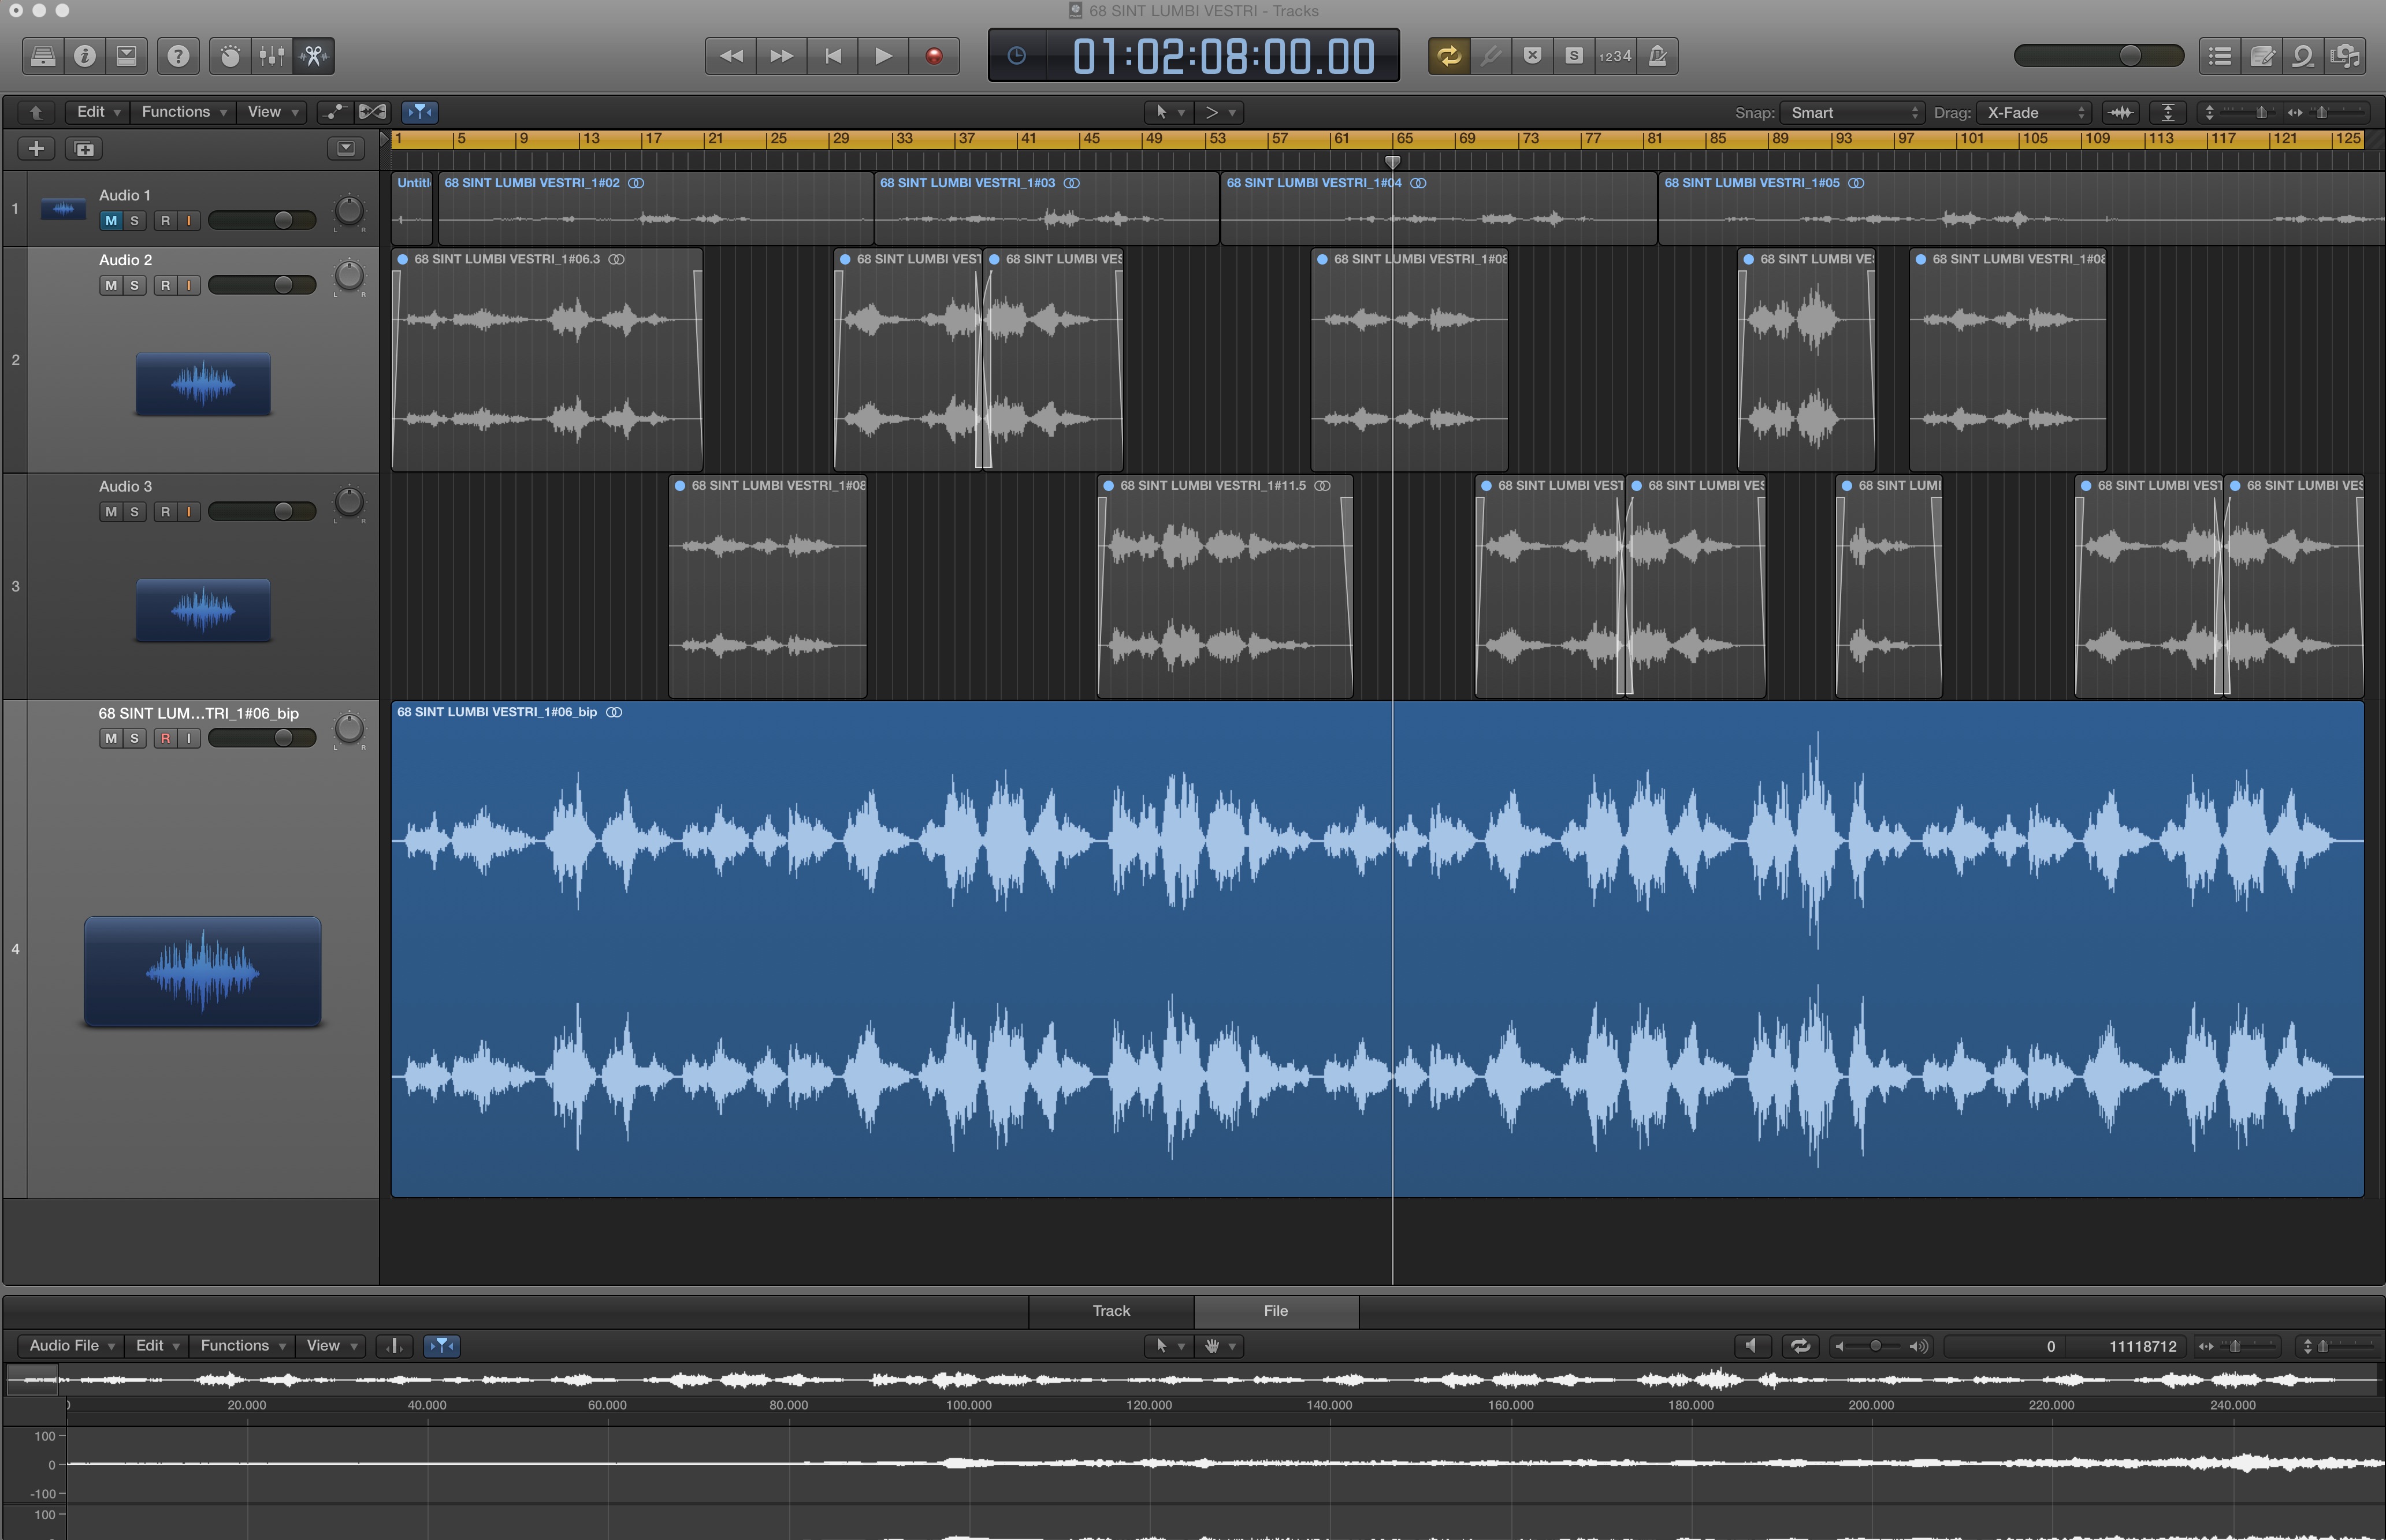
Task: Click the red Record button
Action: 934,56
